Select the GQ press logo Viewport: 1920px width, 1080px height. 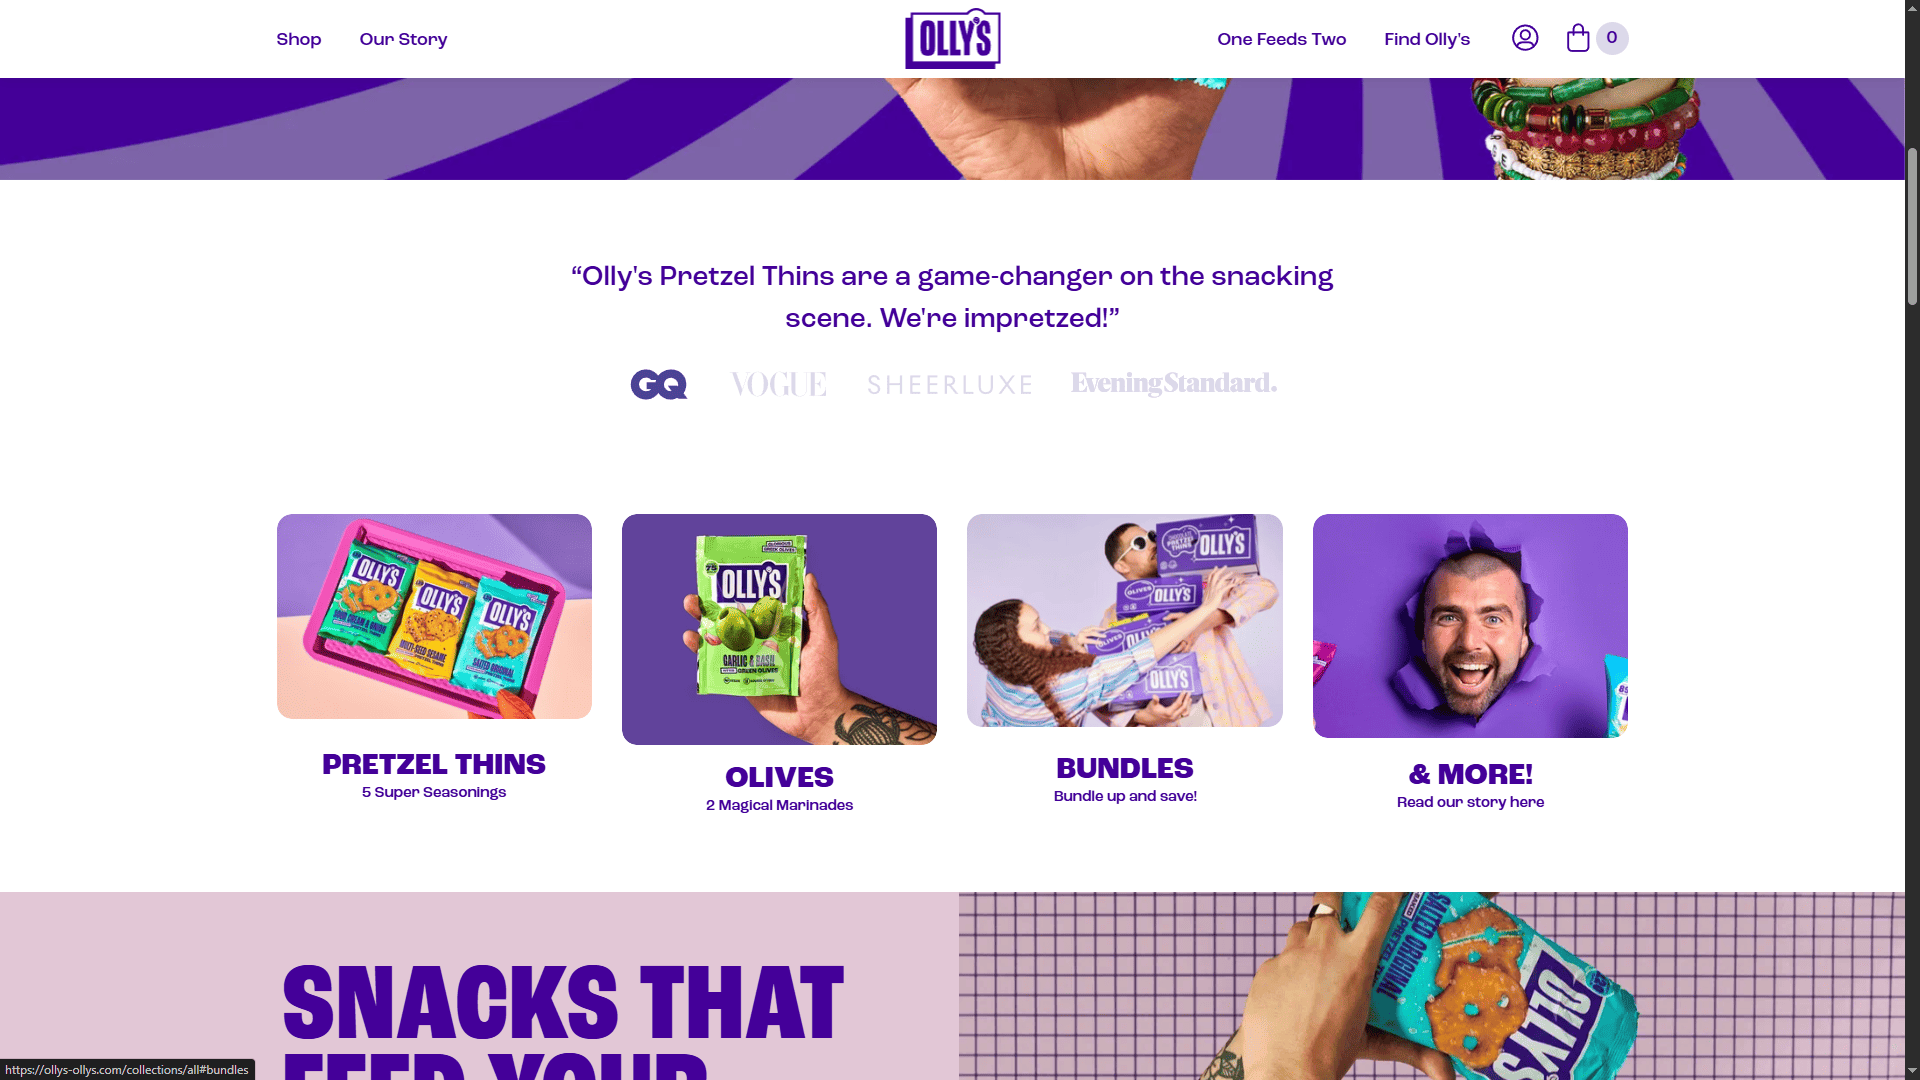659,384
